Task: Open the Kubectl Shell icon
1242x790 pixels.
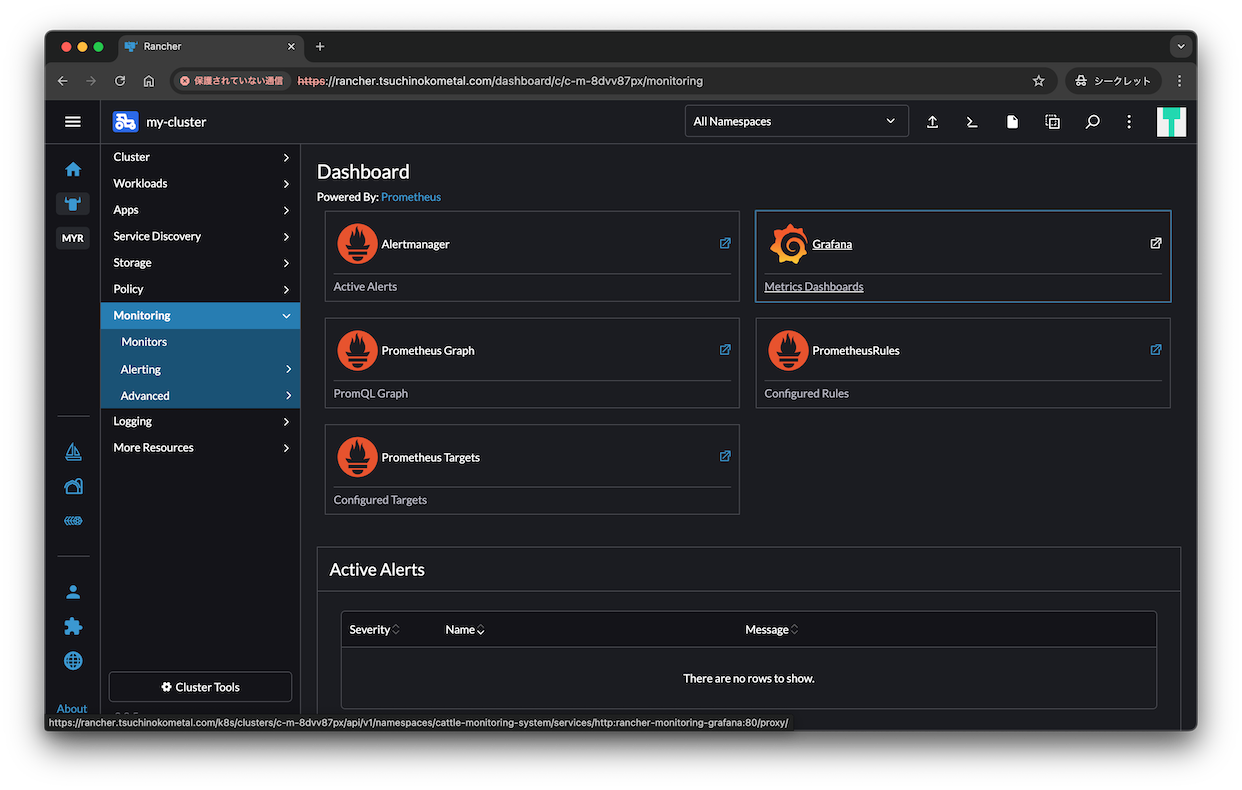Action: pos(972,121)
